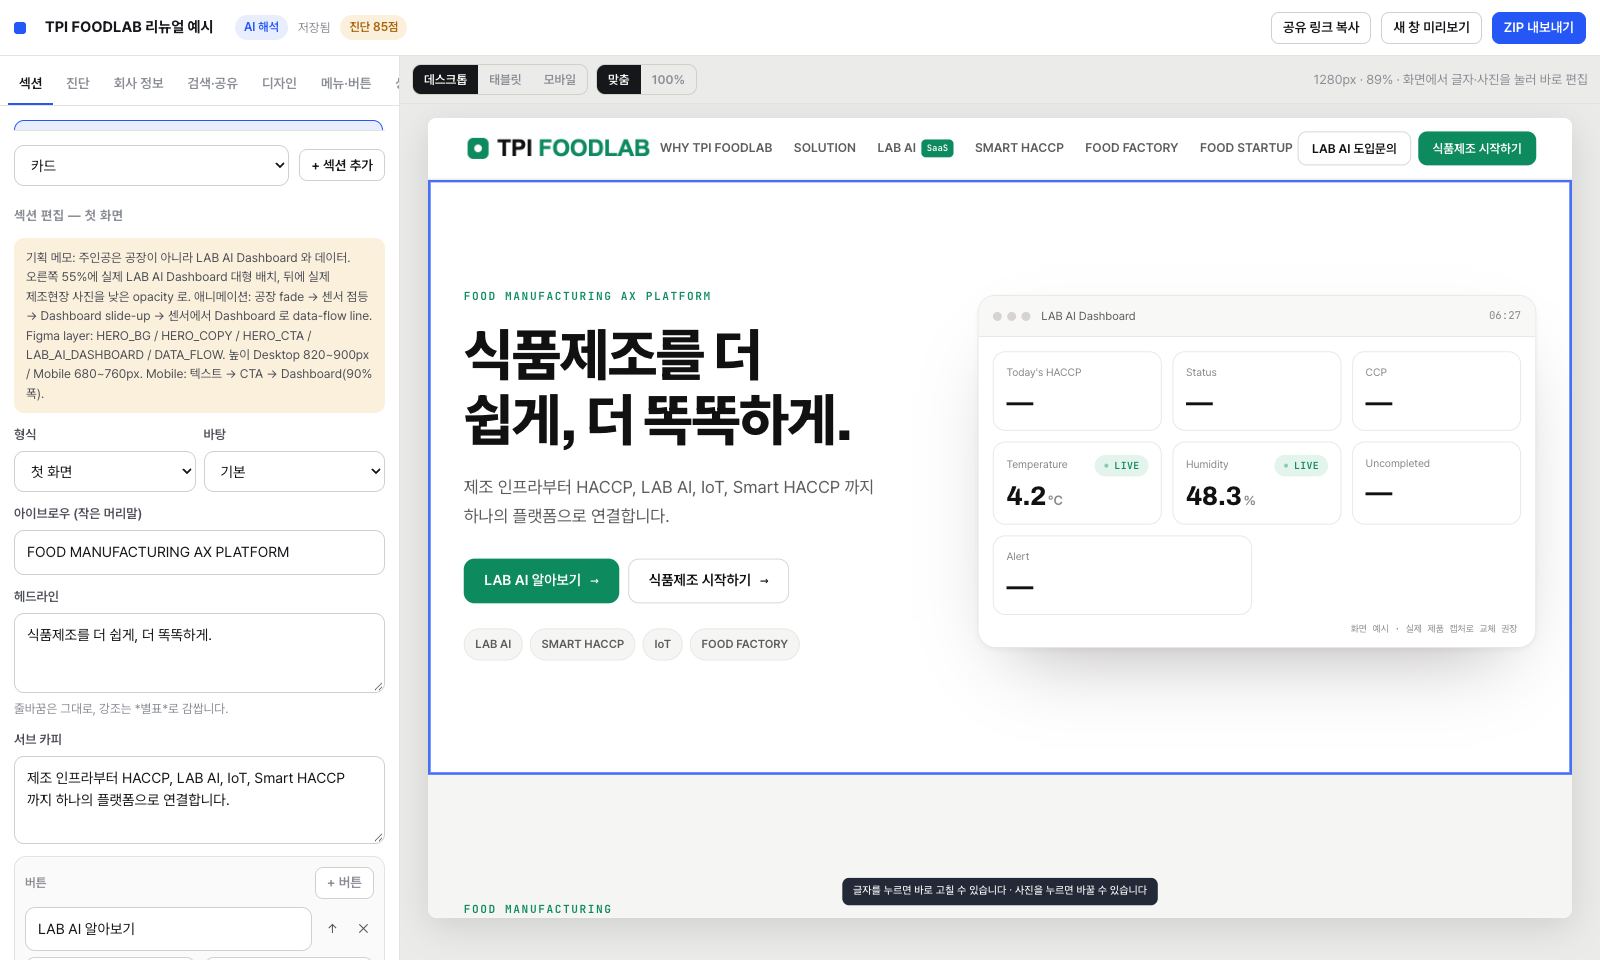The image size is (1600, 960).
Task: Click SMART HACCP nav link
Action: coord(1019,148)
